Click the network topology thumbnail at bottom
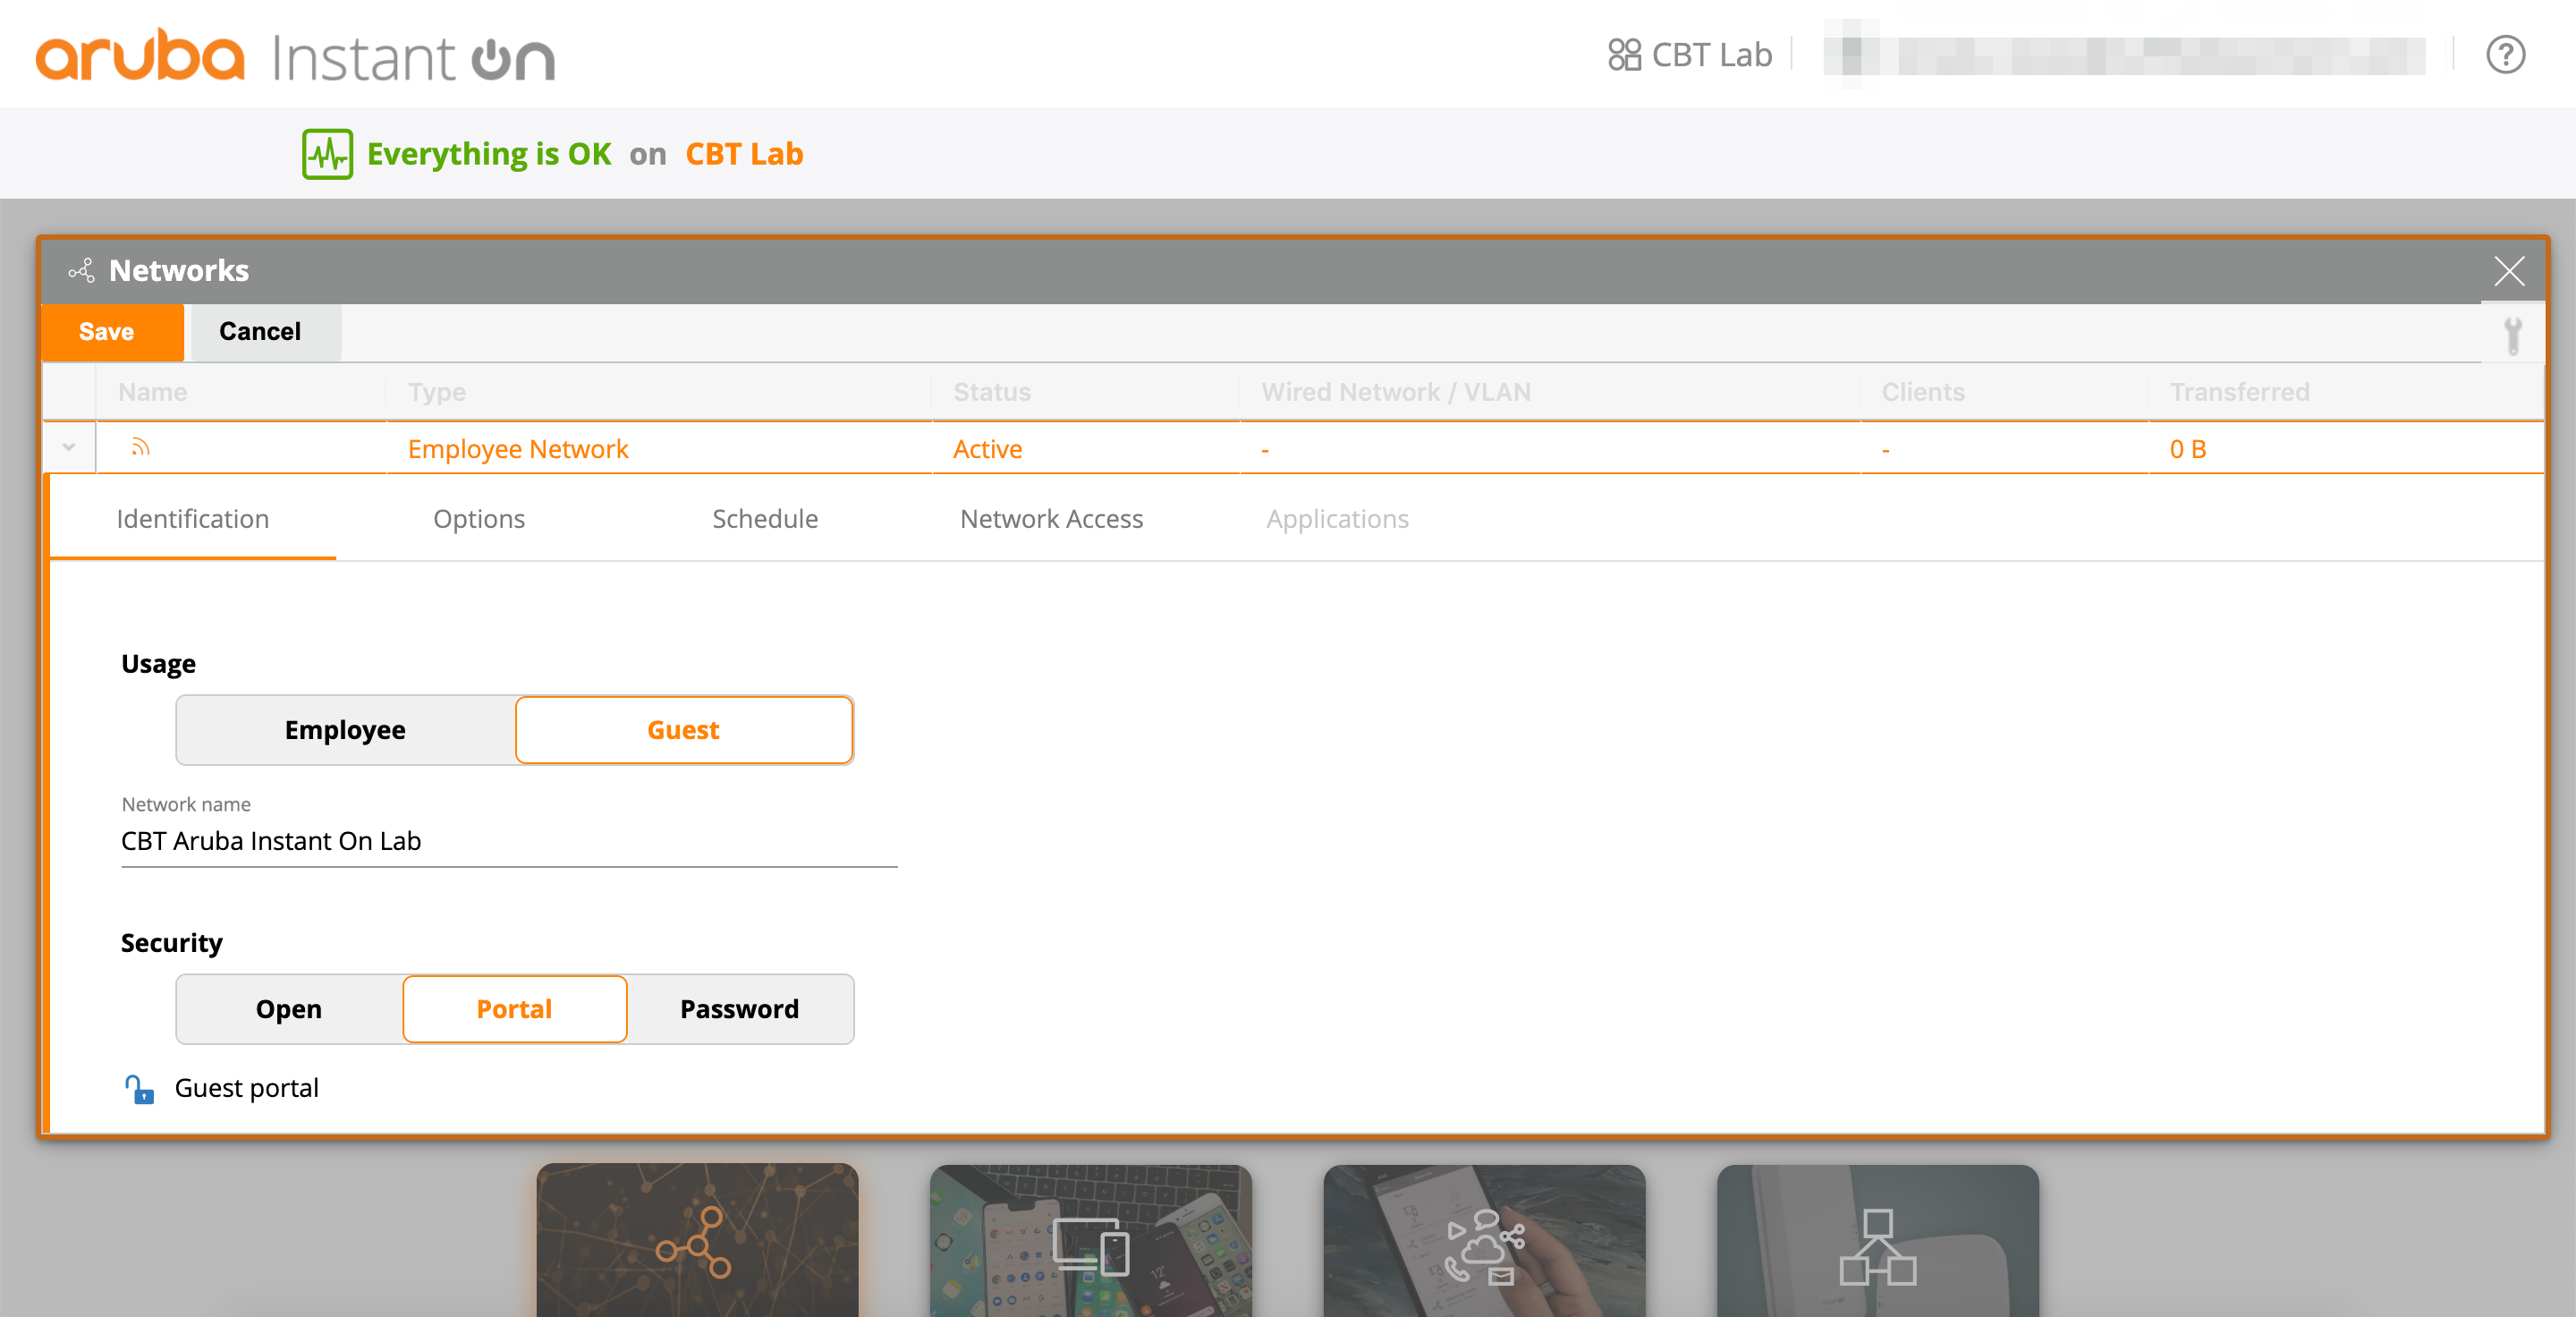 click(x=697, y=1247)
